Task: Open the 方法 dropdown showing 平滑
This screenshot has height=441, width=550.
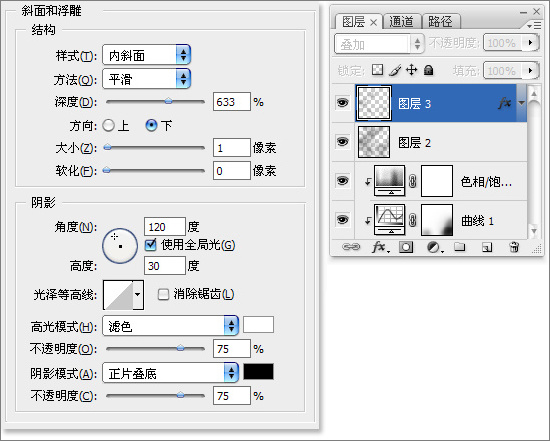Action: (147, 79)
